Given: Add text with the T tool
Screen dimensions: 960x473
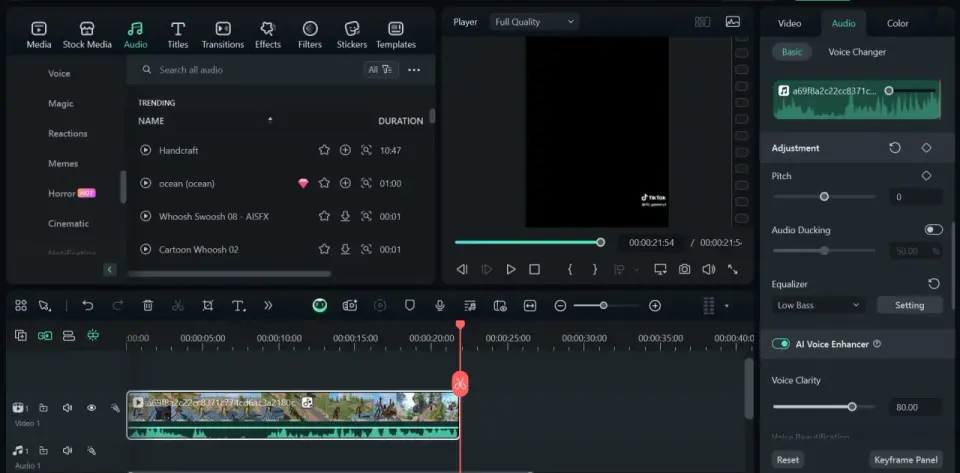Looking at the screenshot, I should 239,305.
